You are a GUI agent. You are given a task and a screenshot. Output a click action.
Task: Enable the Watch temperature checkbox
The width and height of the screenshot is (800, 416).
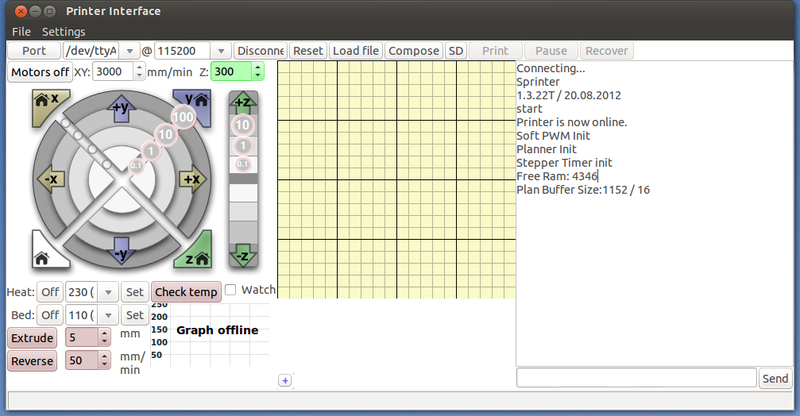[x=231, y=291]
